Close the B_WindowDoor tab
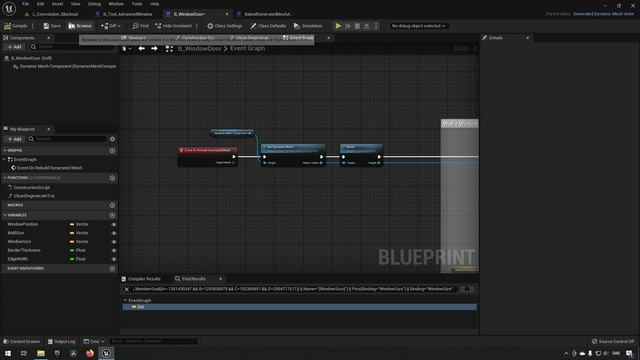 coord(227,14)
